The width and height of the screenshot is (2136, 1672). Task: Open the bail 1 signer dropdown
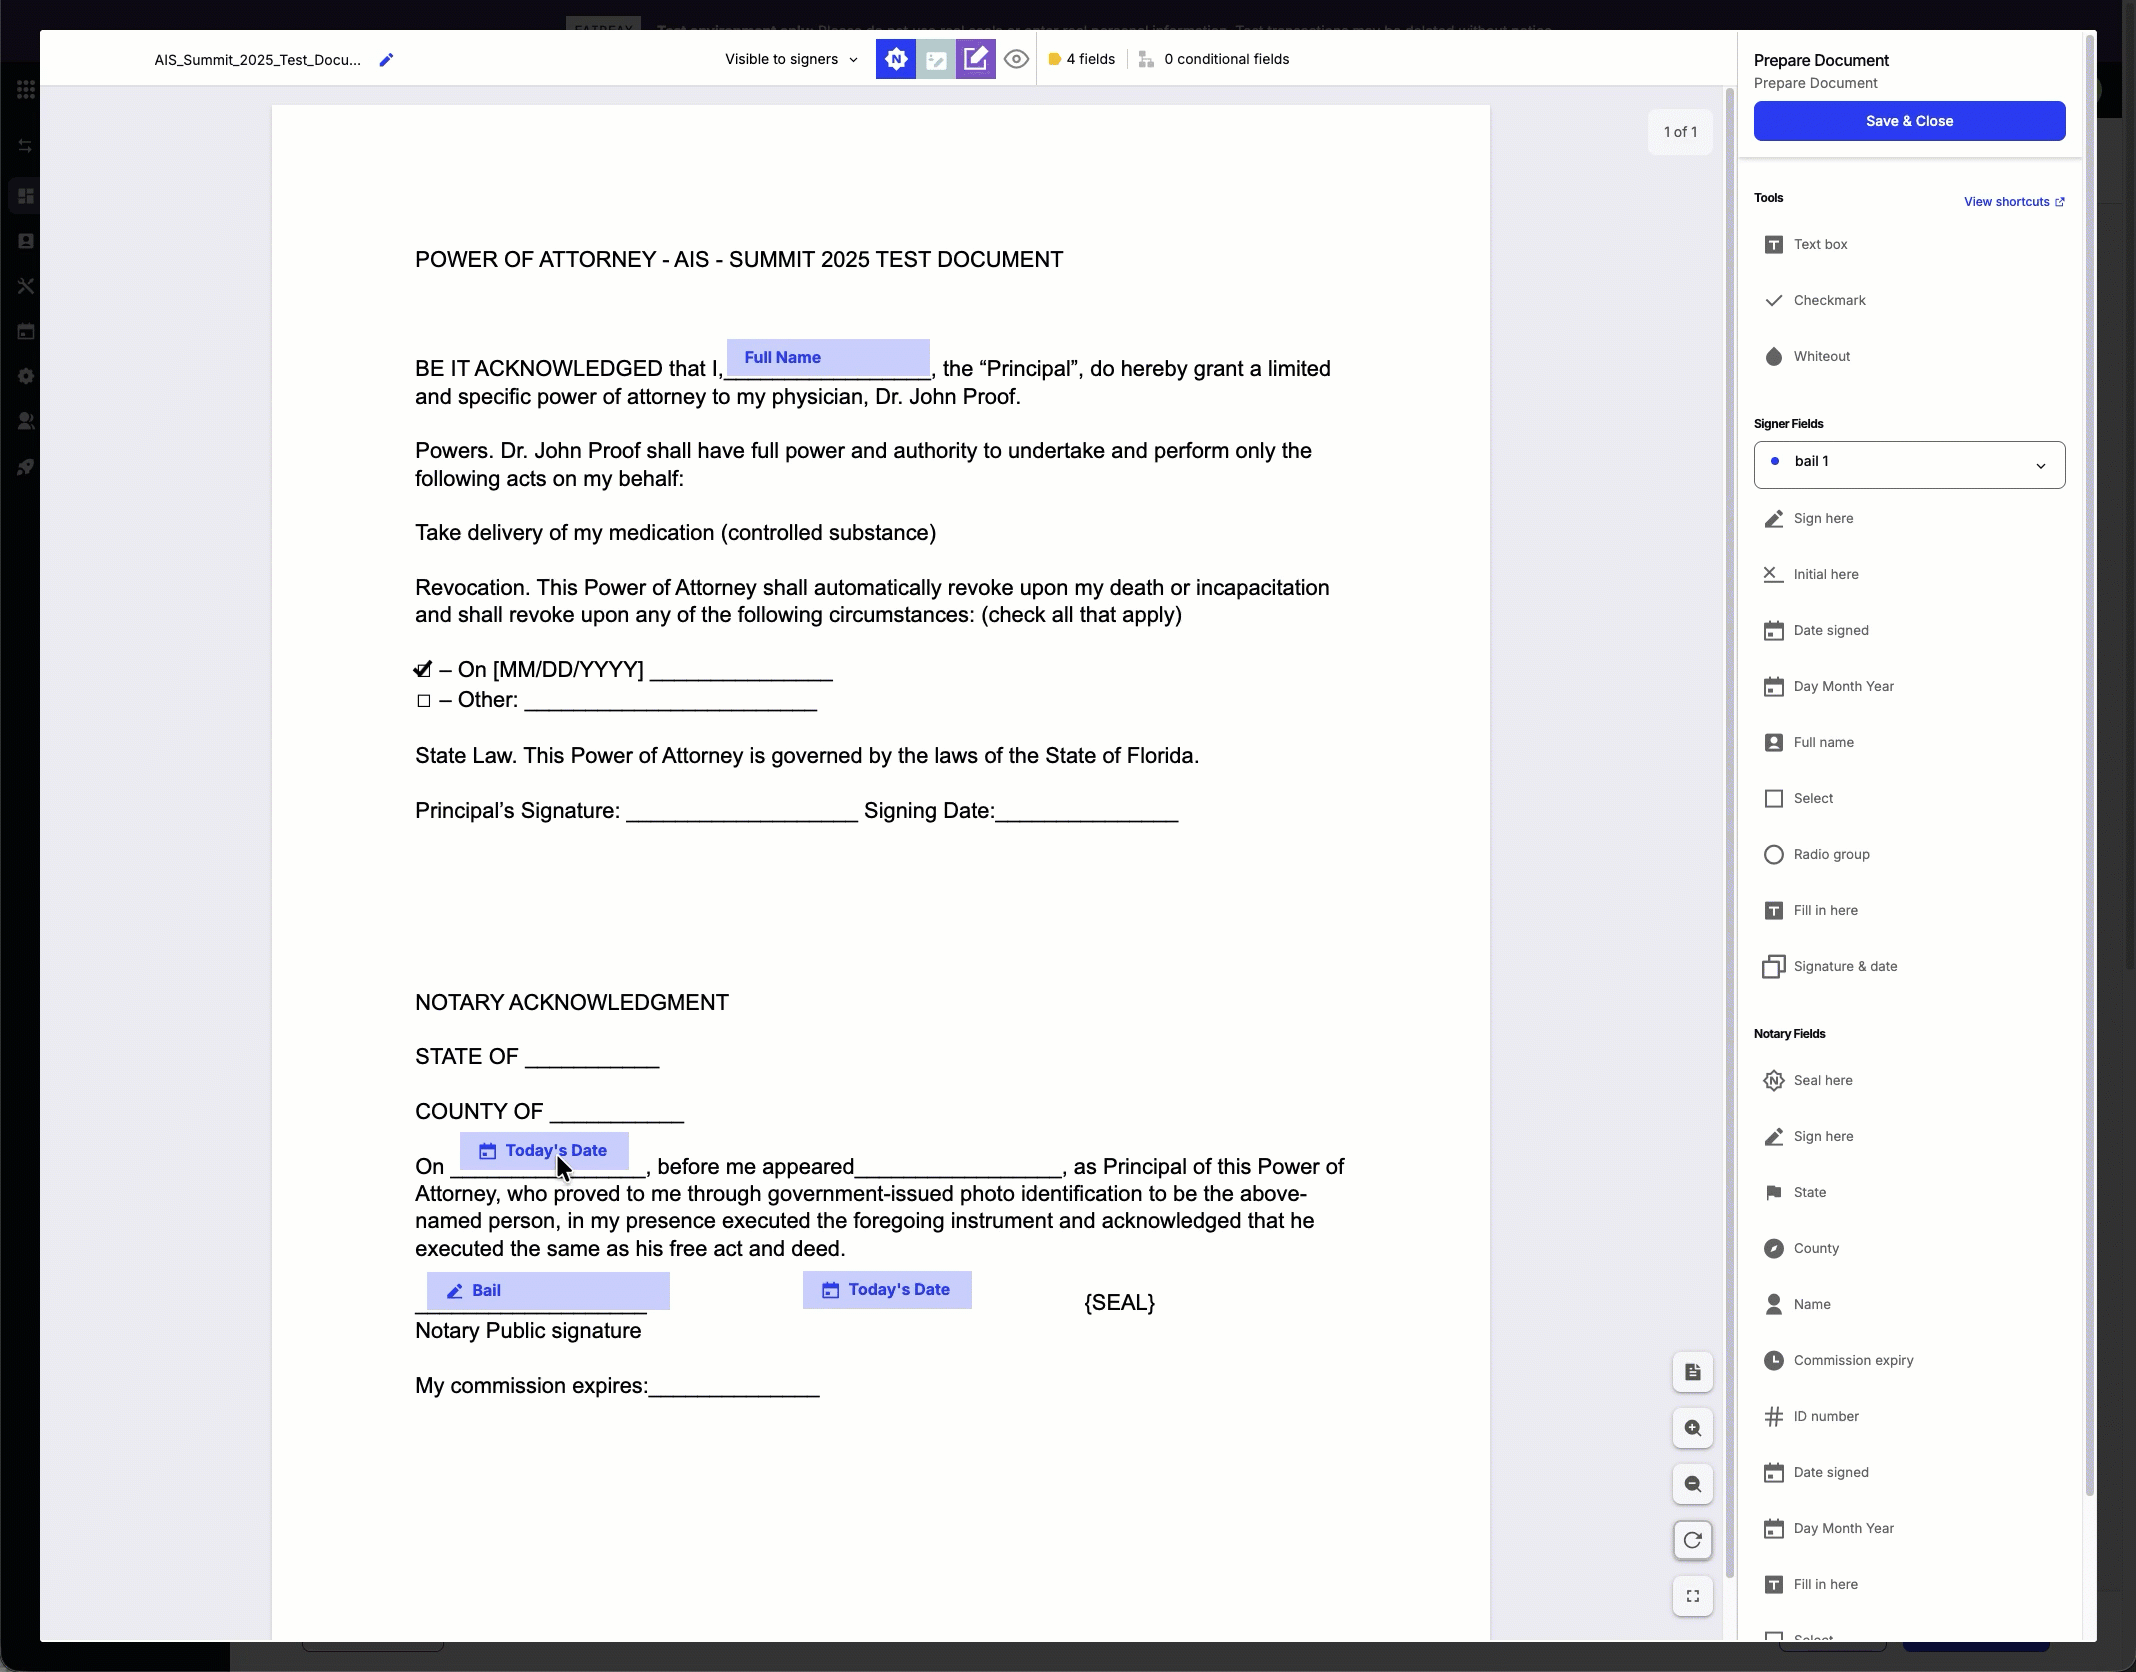pos(1909,464)
